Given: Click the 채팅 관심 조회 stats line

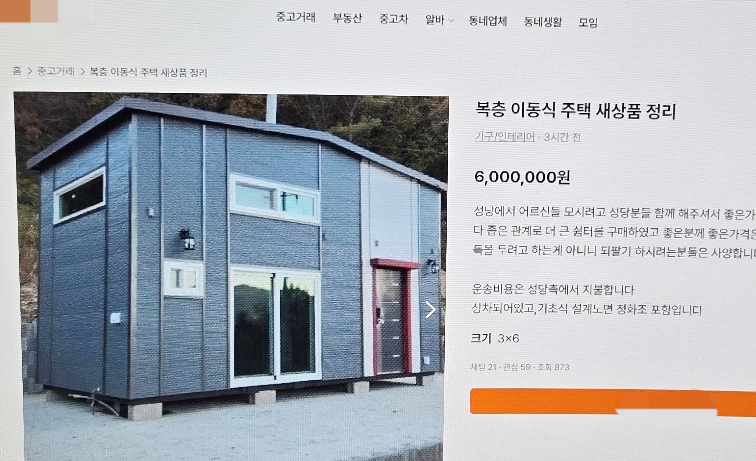Looking at the screenshot, I should click(x=520, y=367).
